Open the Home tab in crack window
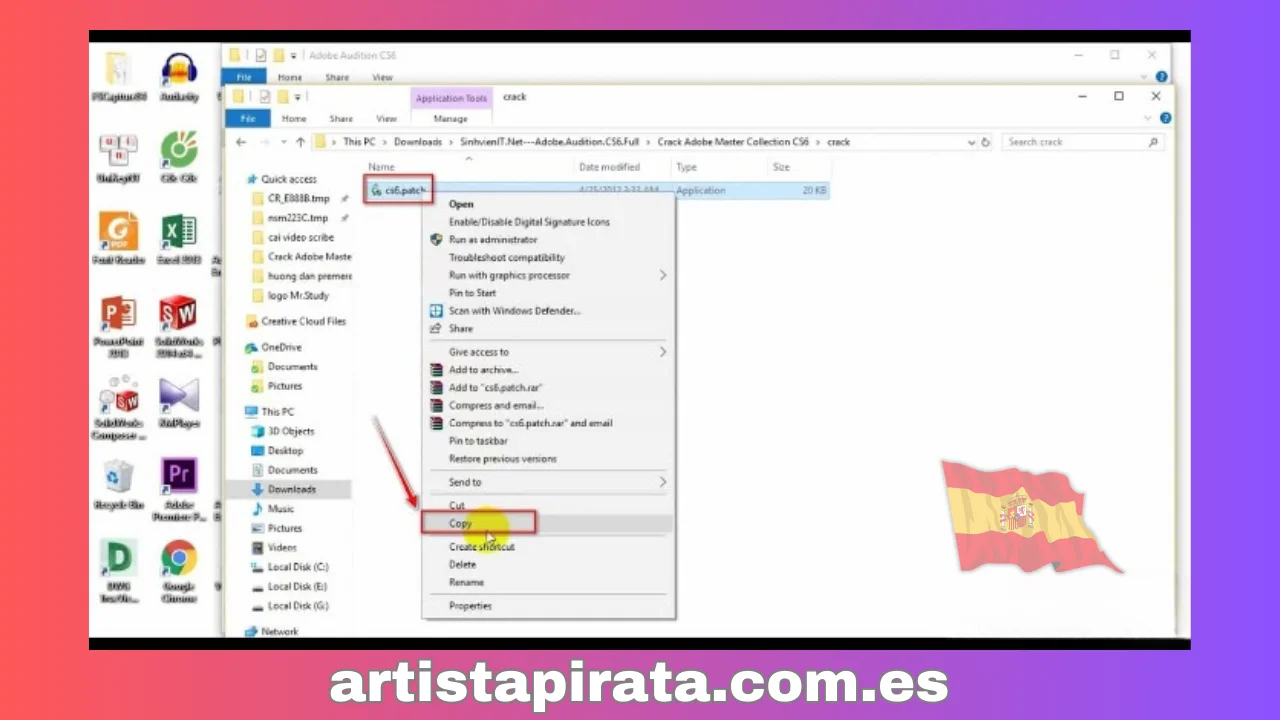The height and width of the screenshot is (720, 1280). point(294,118)
